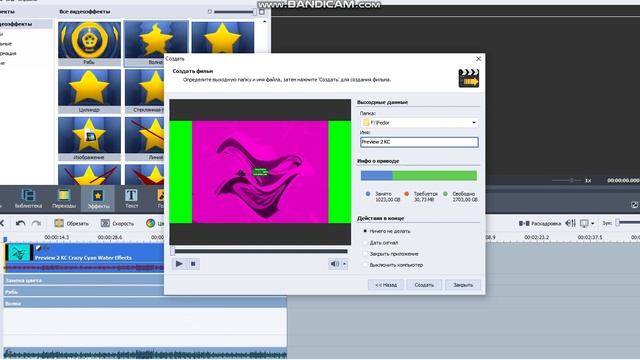
Task: Click the Свободно 2703,00 GB free space label
Action: [x=464, y=197]
